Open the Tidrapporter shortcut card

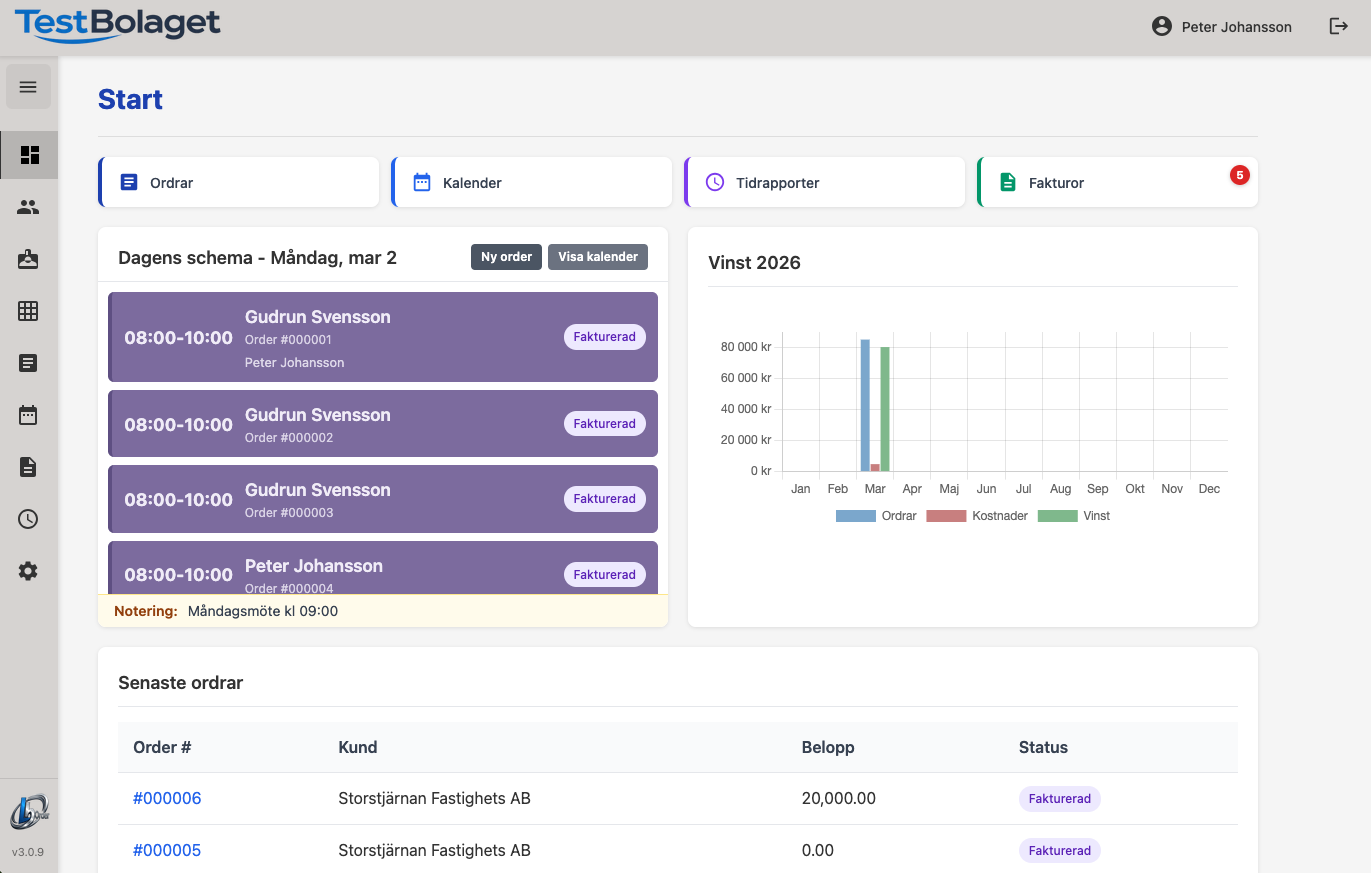[x=824, y=183]
